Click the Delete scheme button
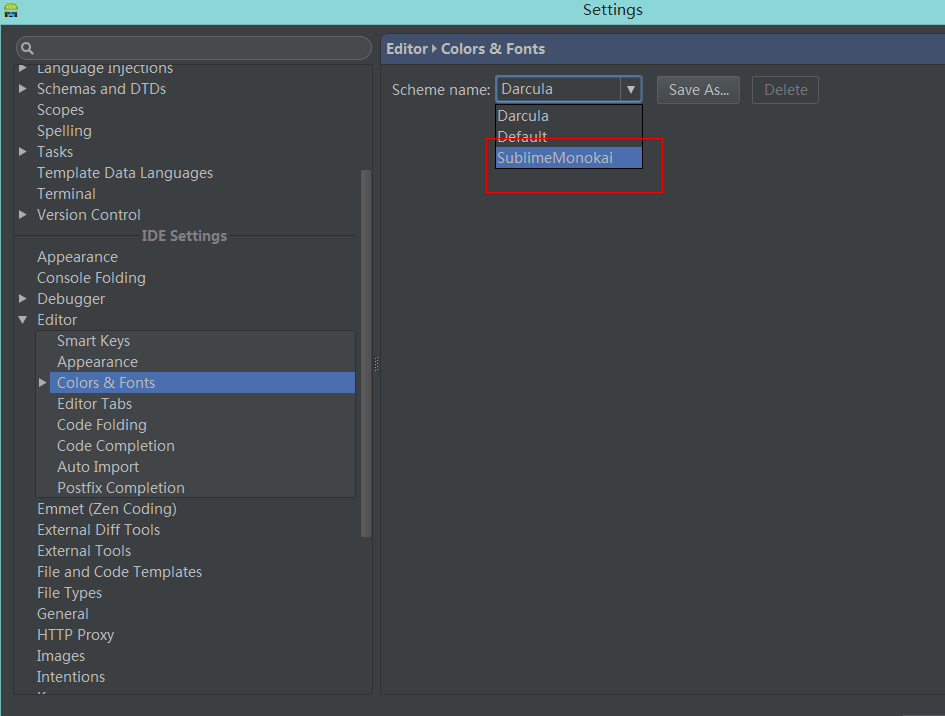Viewport: 945px width, 716px height. pyautogui.click(x=785, y=89)
